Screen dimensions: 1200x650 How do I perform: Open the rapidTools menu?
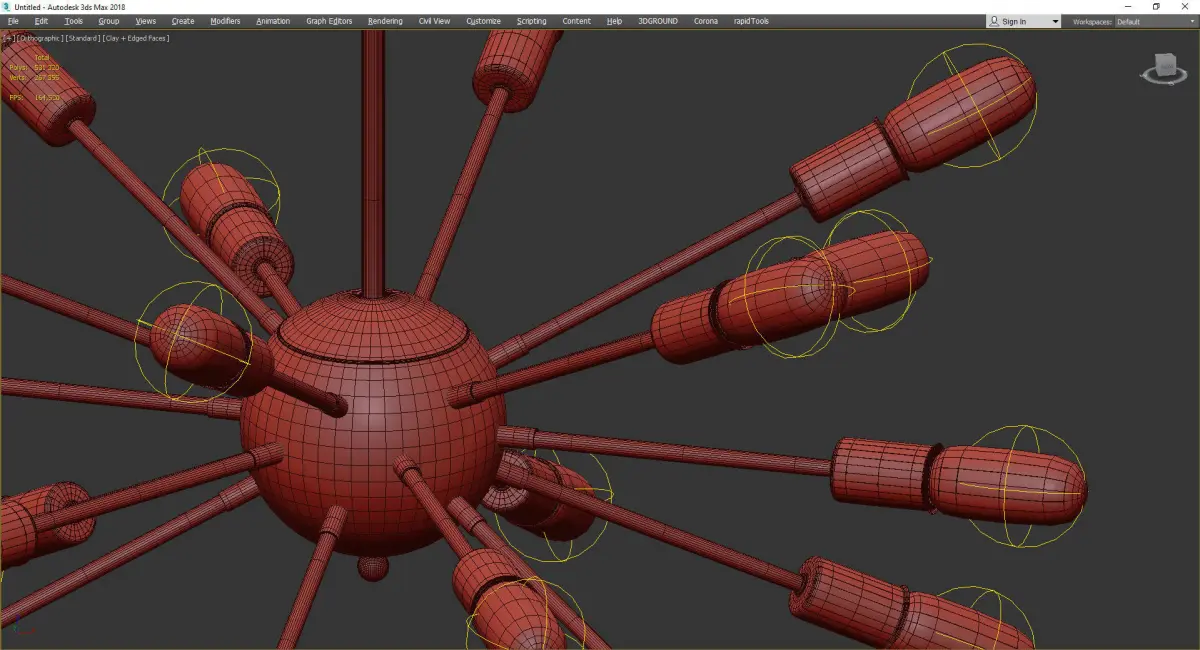(750, 21)
